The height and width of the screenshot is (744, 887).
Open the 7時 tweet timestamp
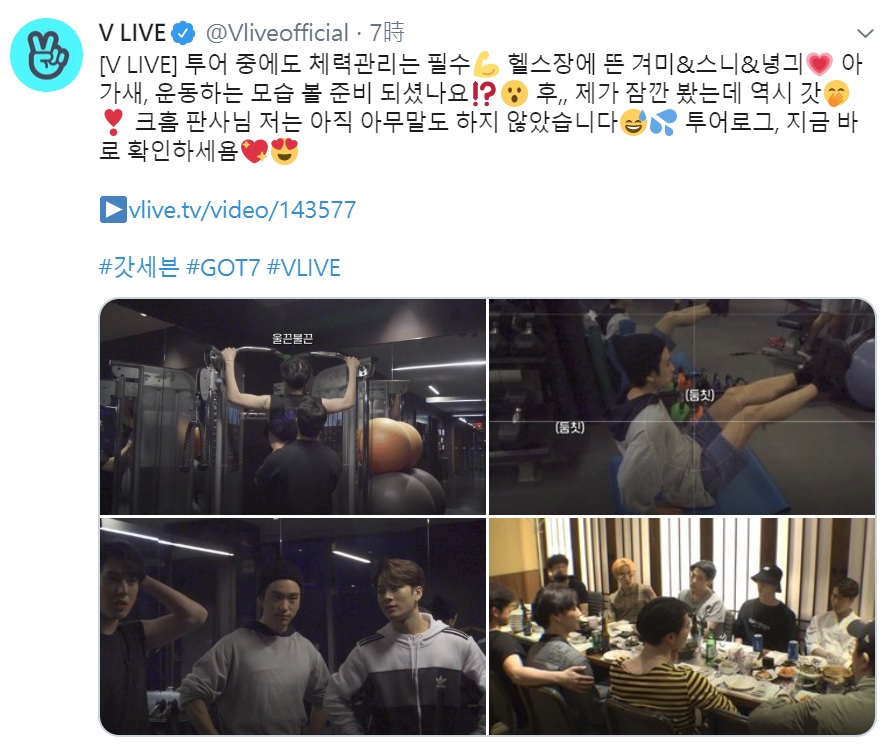coord(387,33)
